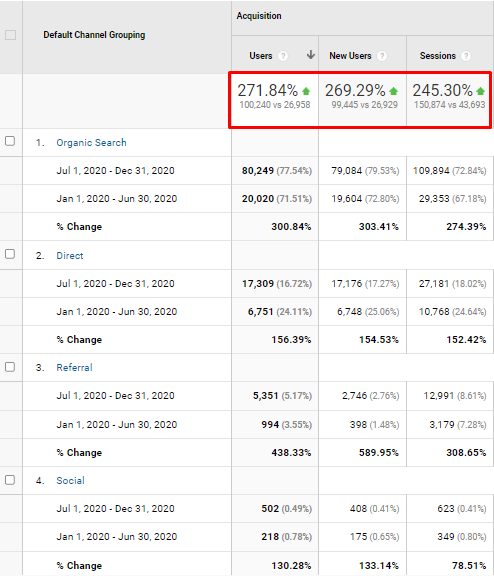Viewport: 494px width, 576px height.
Task: Sort by the Sessions column header
Action: point(437,56)
